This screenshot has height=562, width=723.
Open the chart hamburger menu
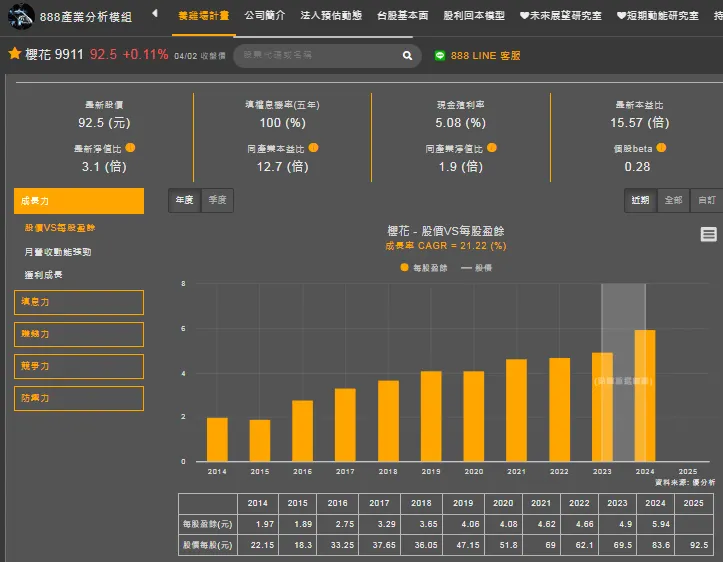click(x=709, y=234)
